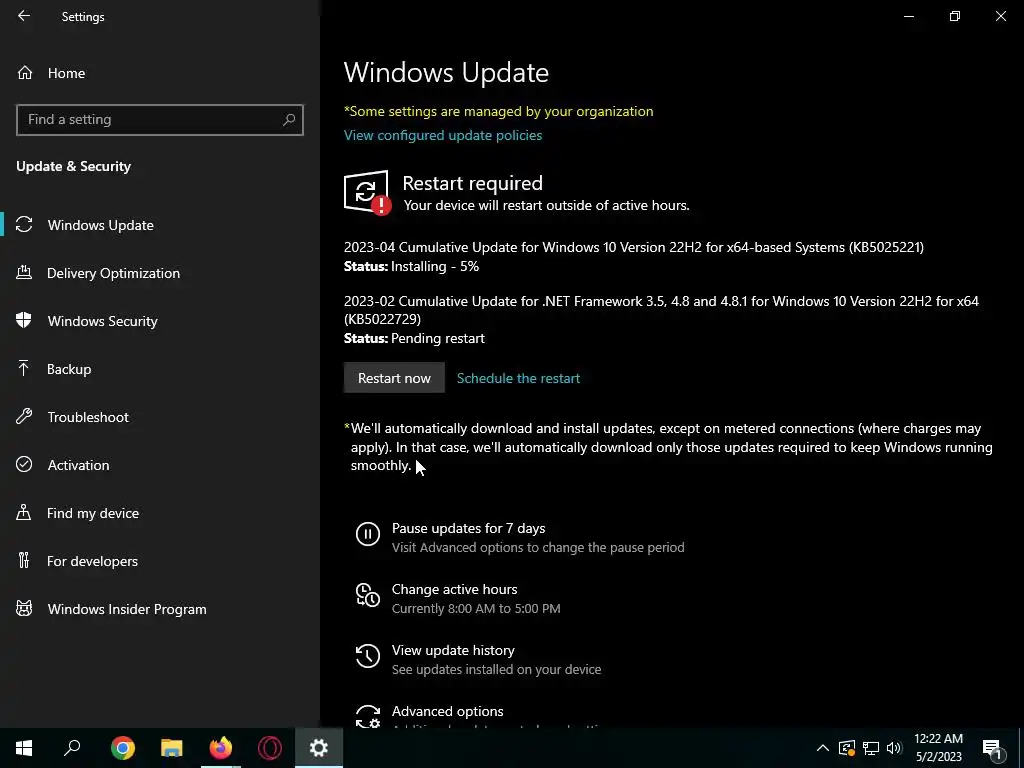The height and width of the screenshot is (768, 1024).
Task: Open the Backup settings page
Action: tap(69, 369)
